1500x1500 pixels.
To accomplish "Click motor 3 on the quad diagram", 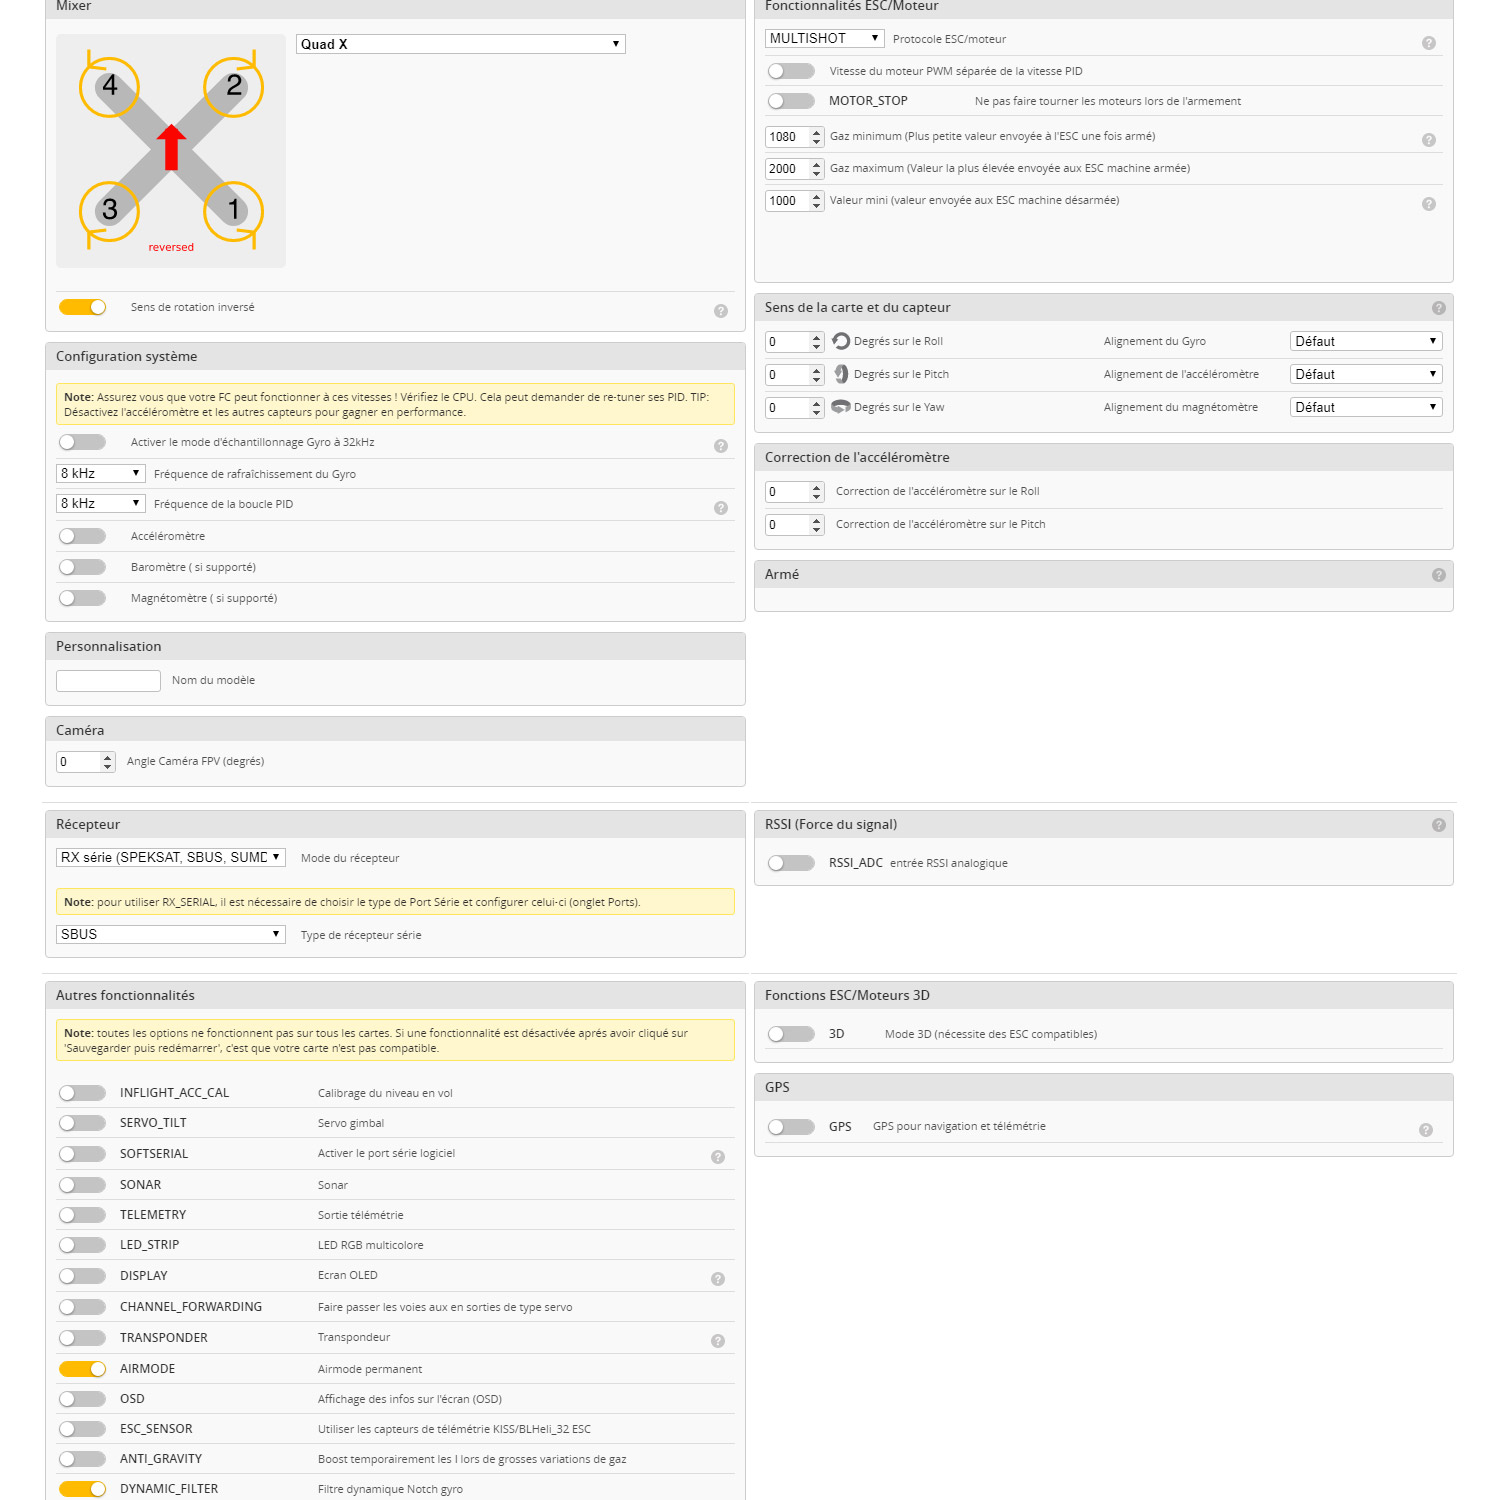I will tap(110, 210).
